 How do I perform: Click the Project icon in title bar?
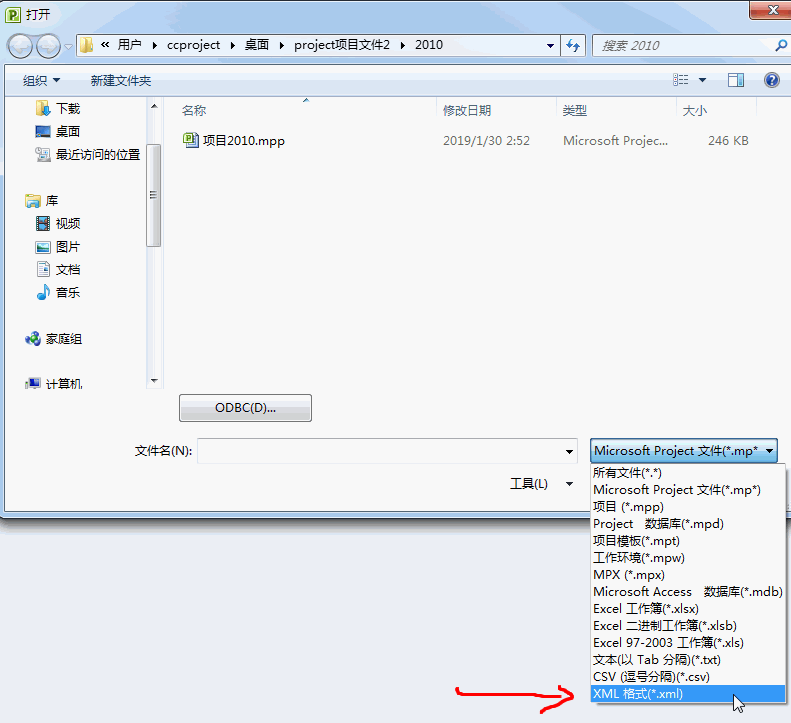click(13, 15)
